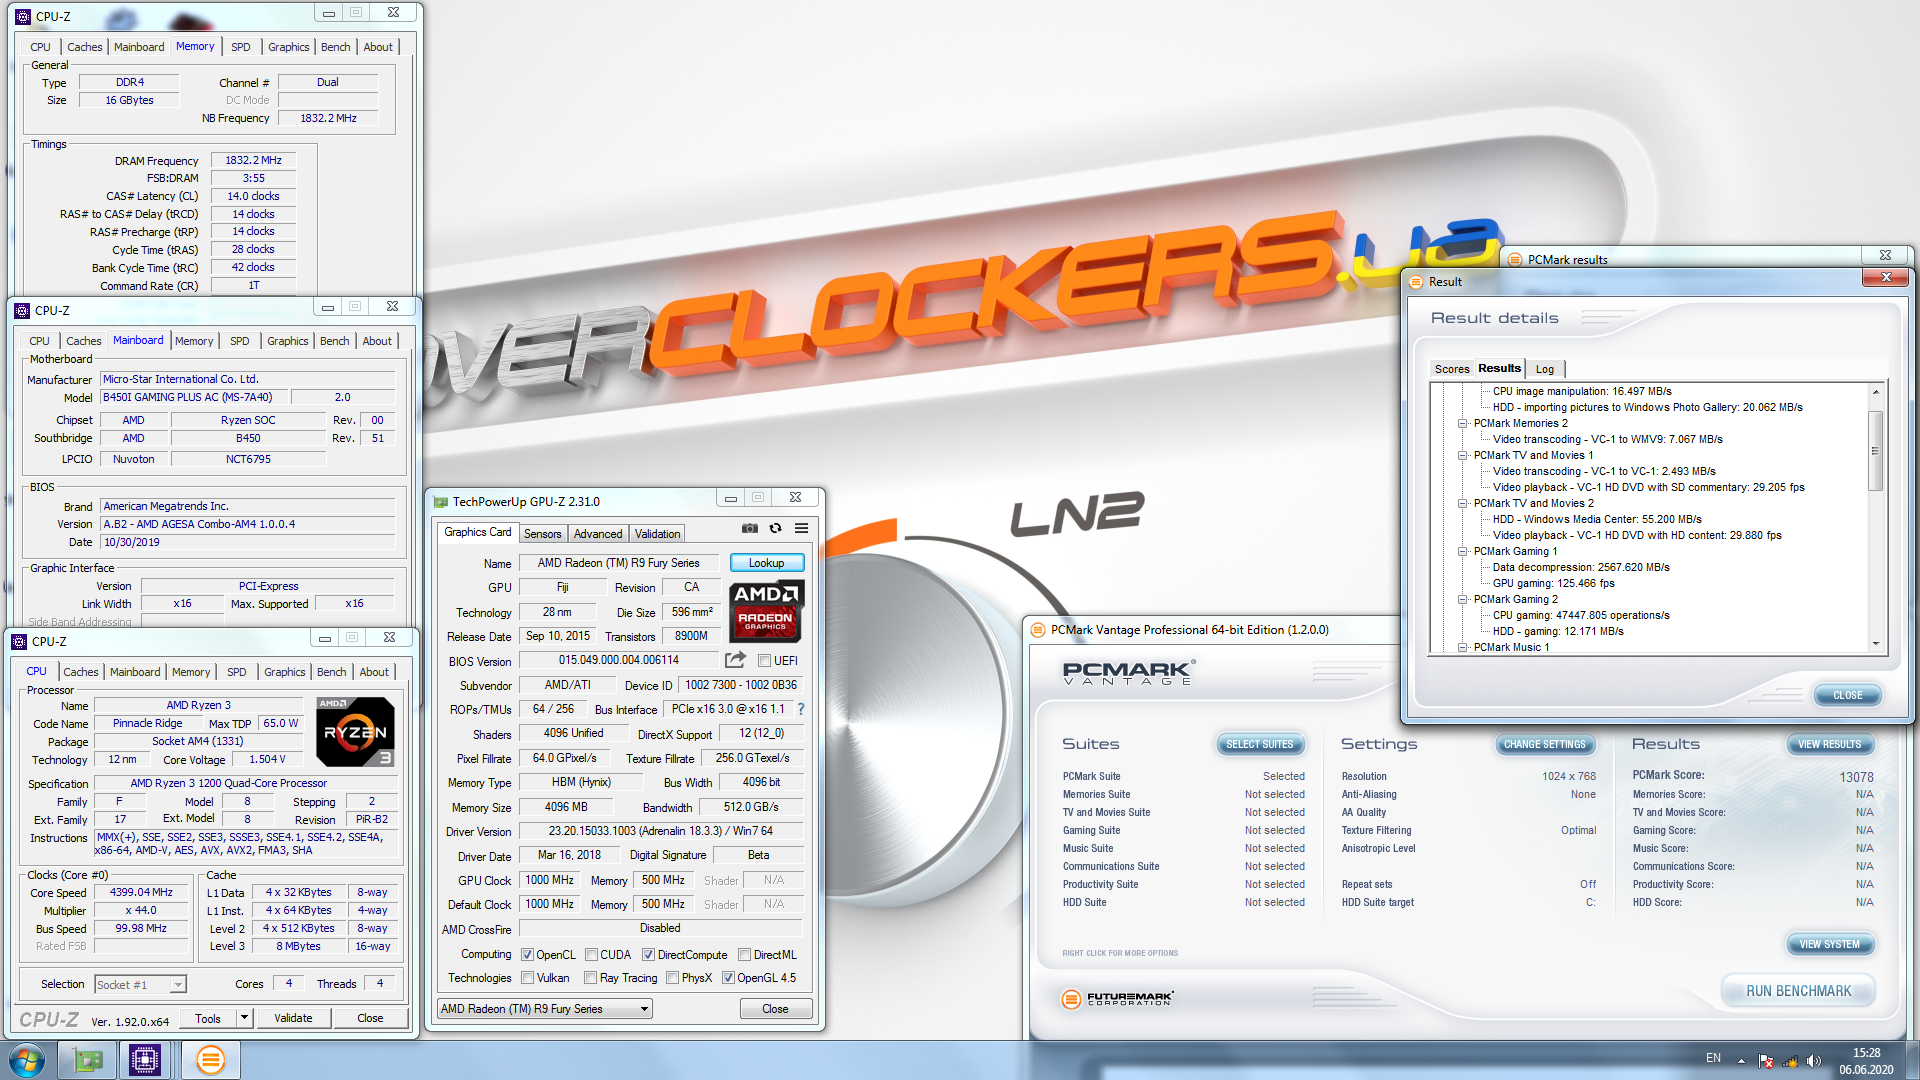Screen dimensions: 1920x1080
Task: Click the Bus Interface question mark icon
Action: [801, 709]
